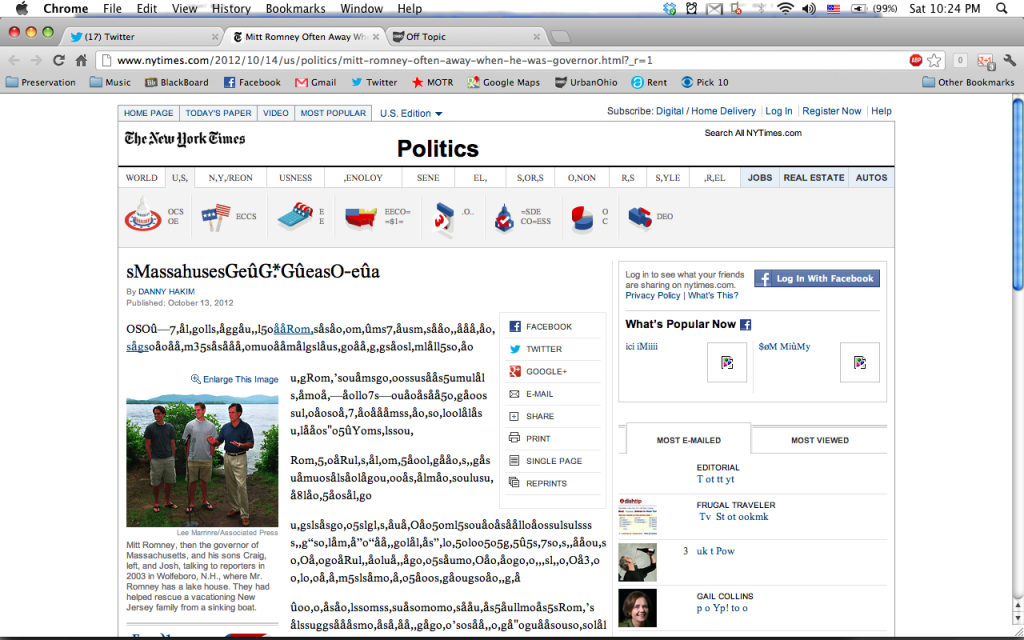Click the Help link at top right
This screenshot has width=1024, height=640.
pos(881,111)
